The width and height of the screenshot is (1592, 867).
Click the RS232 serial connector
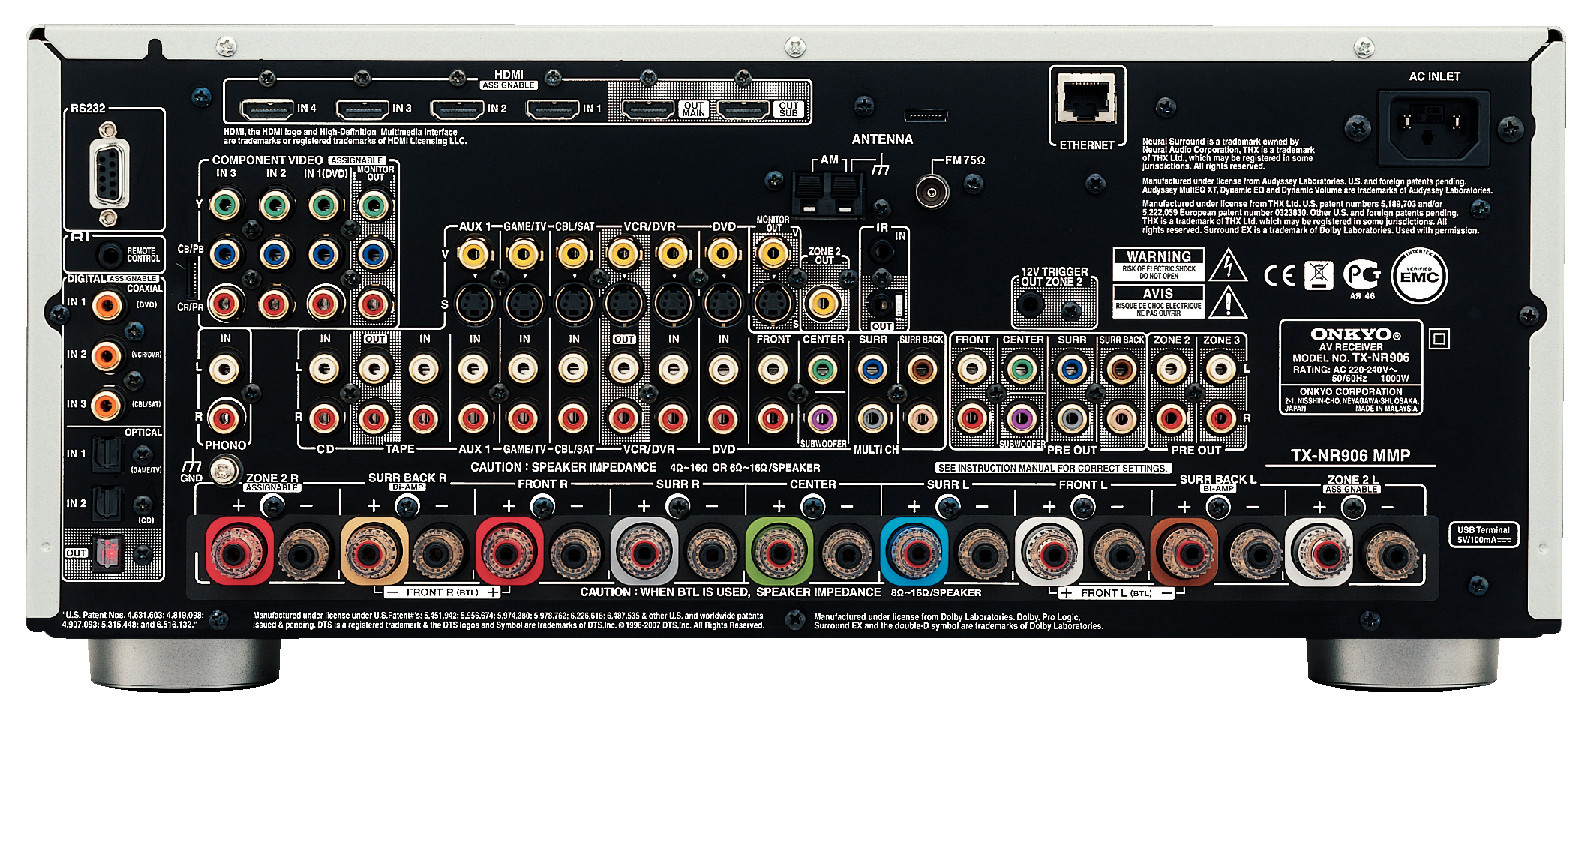(108, 172)
